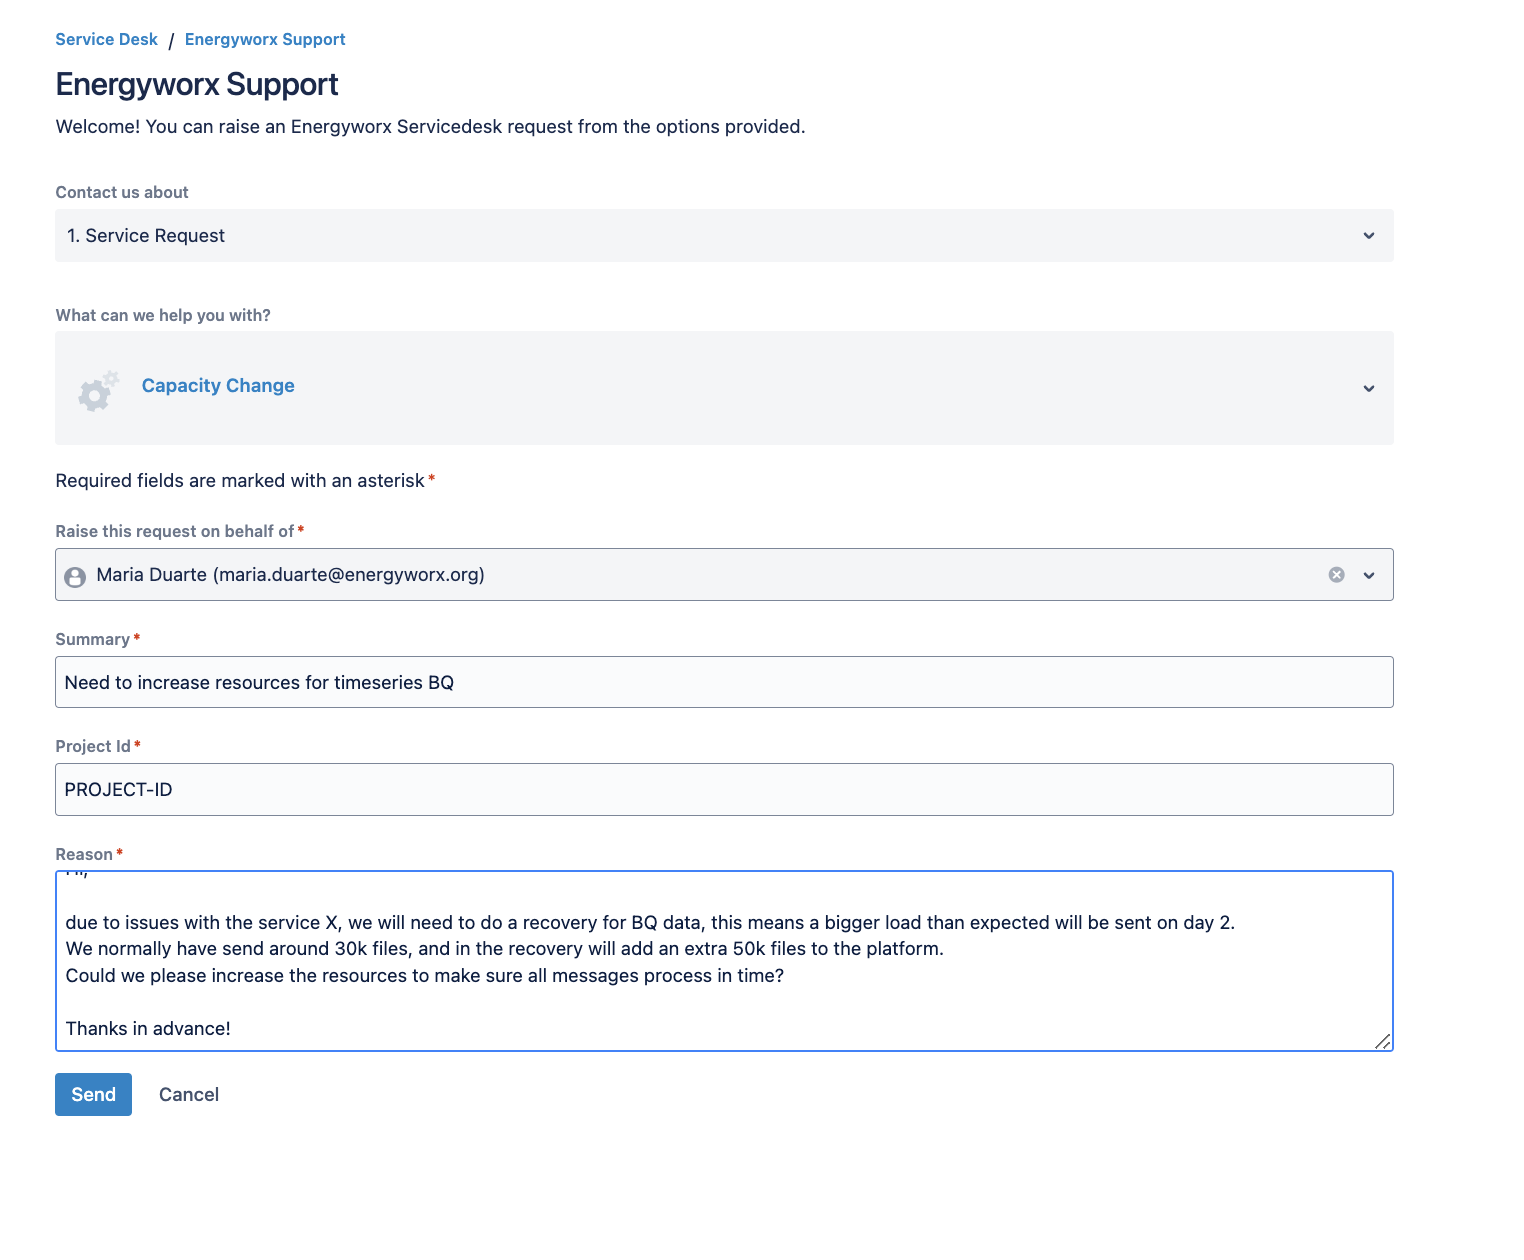Select the 1. Service Request option text
Viewport: 1524px width, 1260px height.
[x=146, y=236]
